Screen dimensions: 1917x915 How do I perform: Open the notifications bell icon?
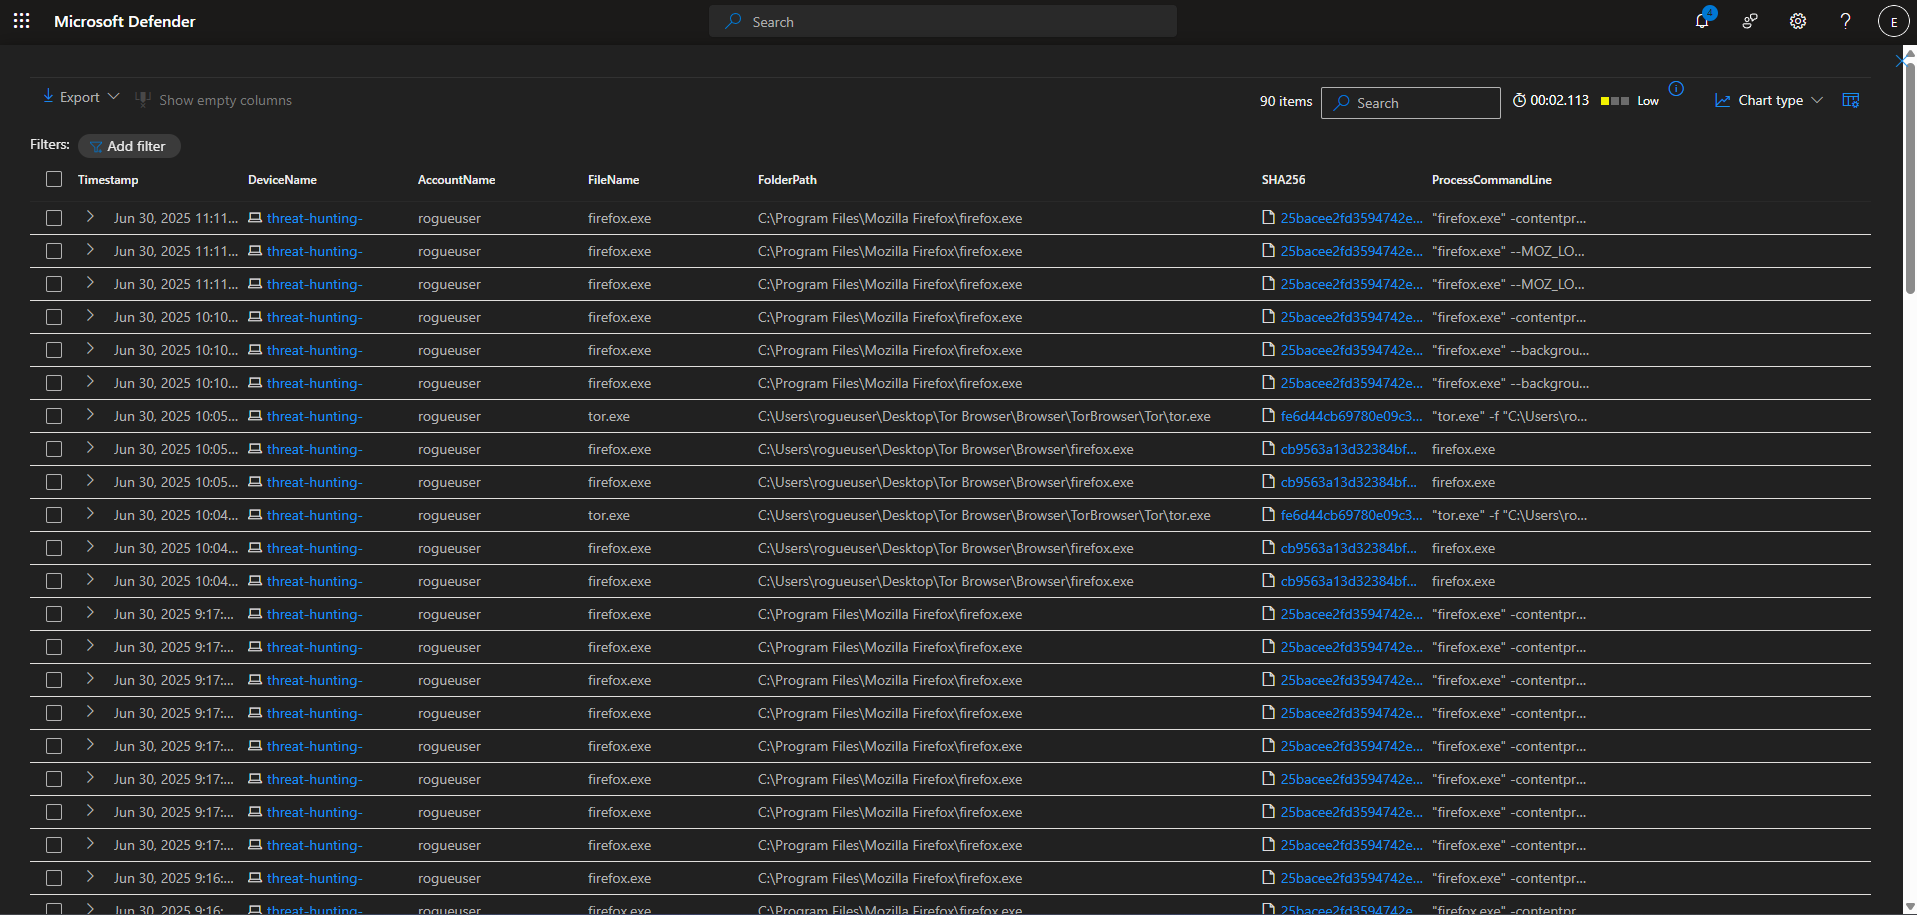(1702, 21)
